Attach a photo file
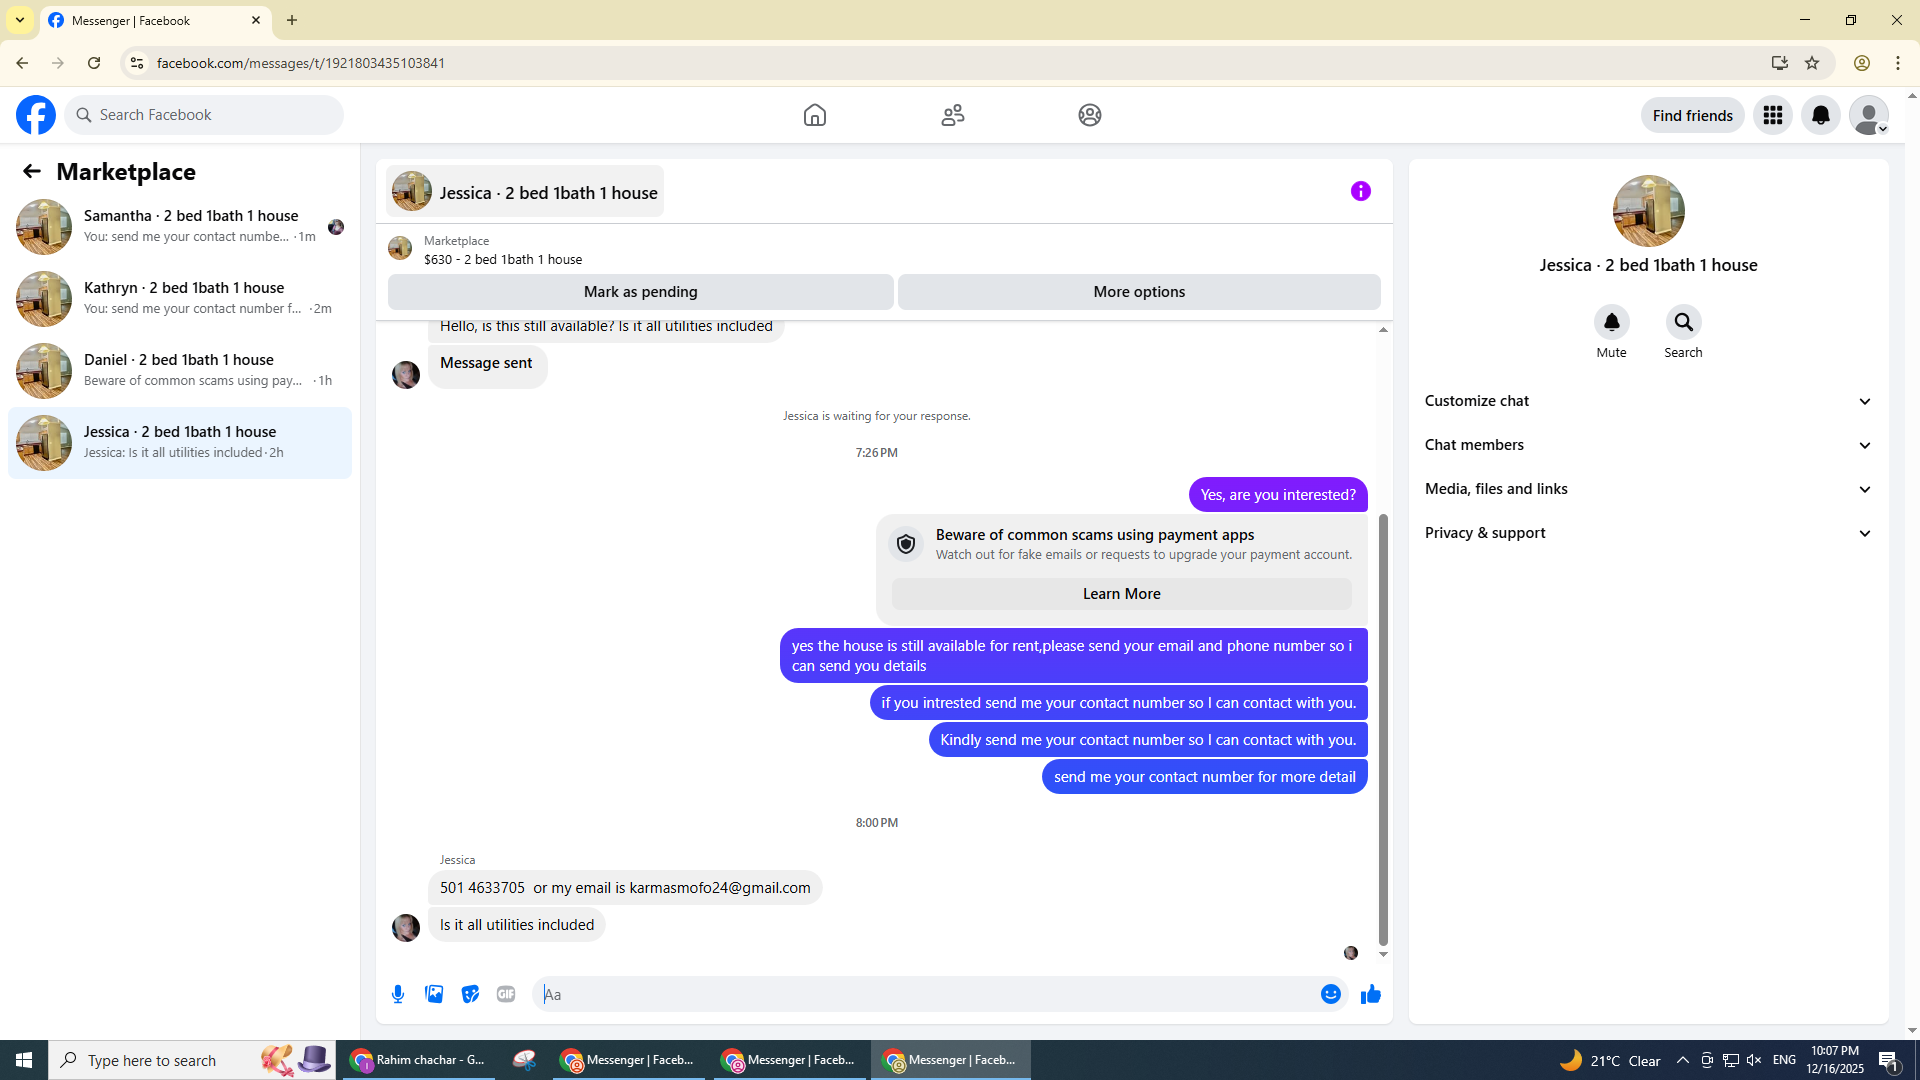The image size is (1920, 1080). click(434, 994)
